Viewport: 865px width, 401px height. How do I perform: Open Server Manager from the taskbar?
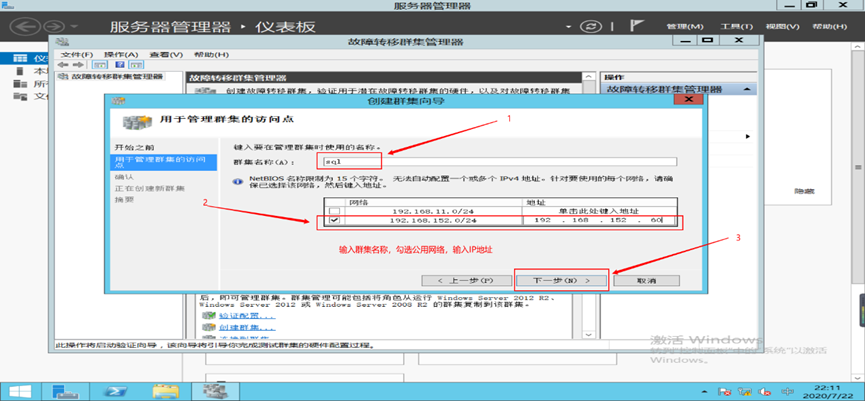click(65, 391)
